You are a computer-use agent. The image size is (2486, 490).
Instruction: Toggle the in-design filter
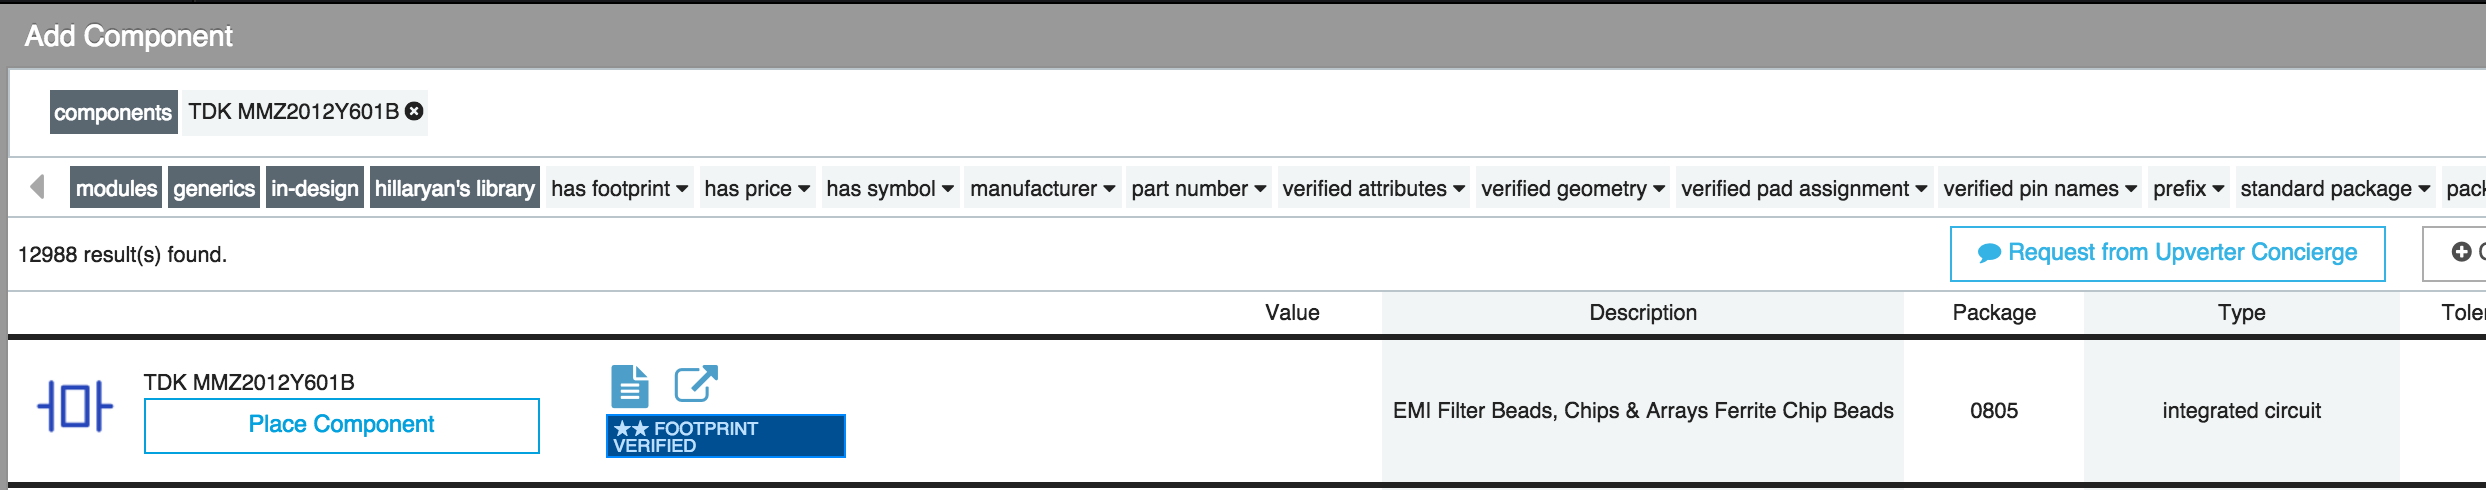coord(315,188)
